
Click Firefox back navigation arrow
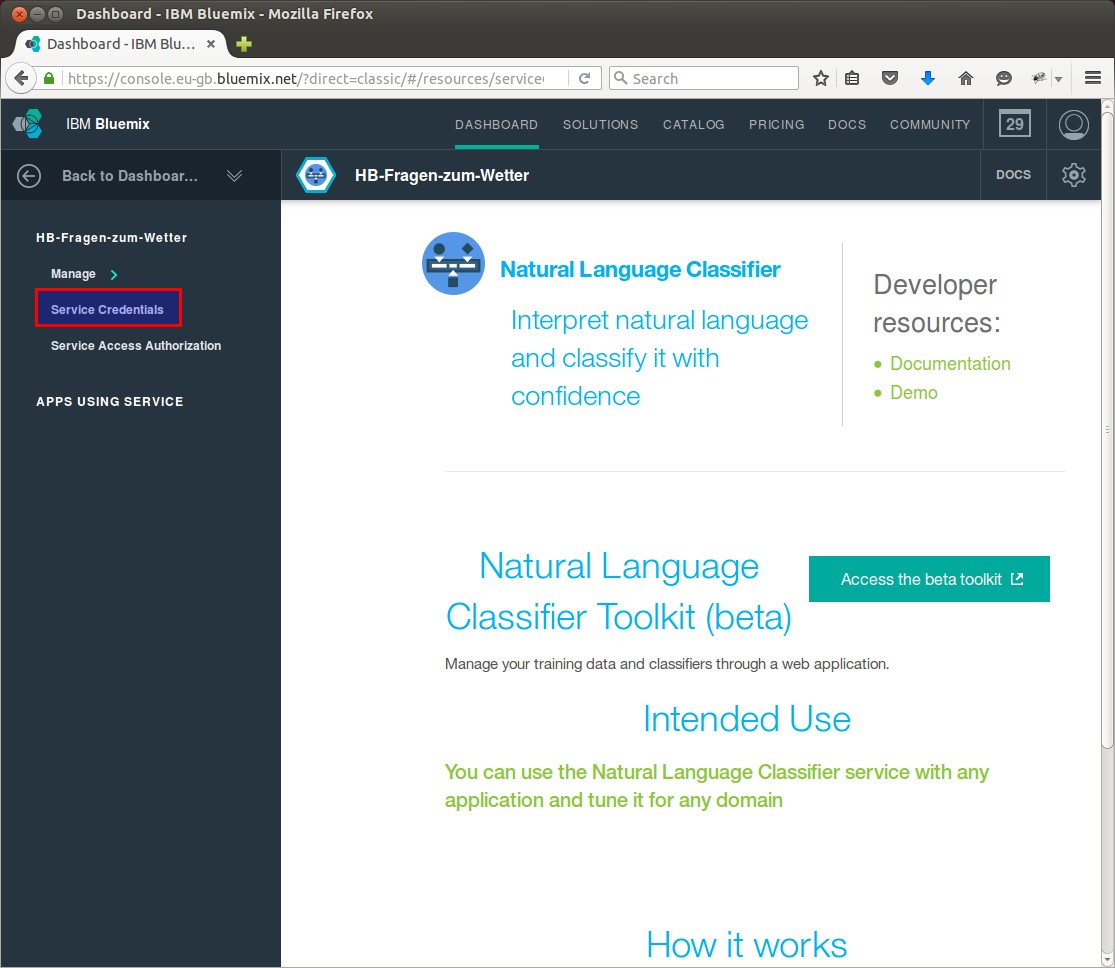coord(21,78)
